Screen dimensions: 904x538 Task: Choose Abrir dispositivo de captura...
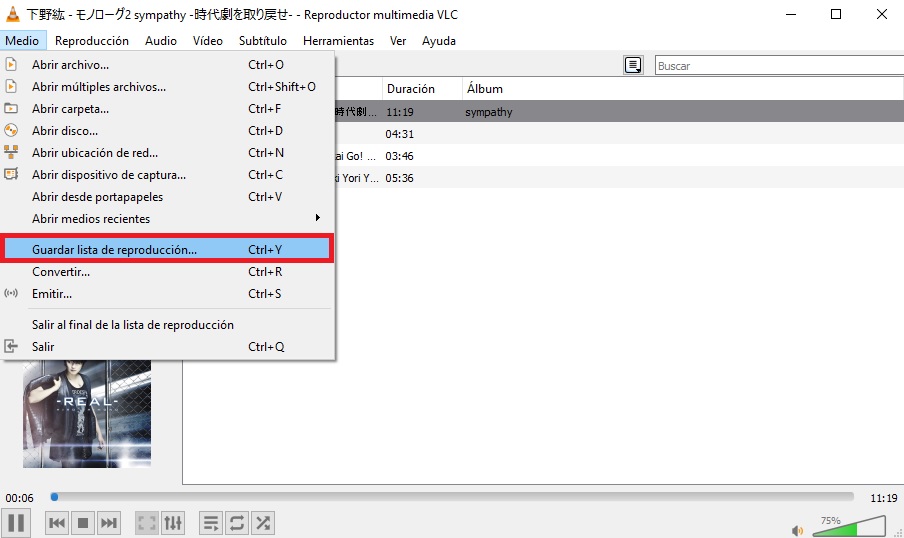click(167, 174)
